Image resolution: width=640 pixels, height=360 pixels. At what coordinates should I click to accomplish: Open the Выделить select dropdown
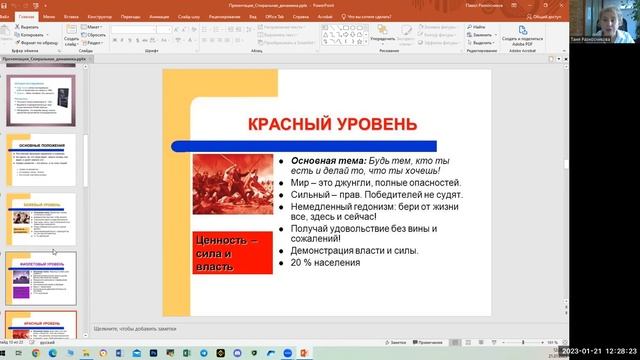pyautogui.click(x=481, y=42)
